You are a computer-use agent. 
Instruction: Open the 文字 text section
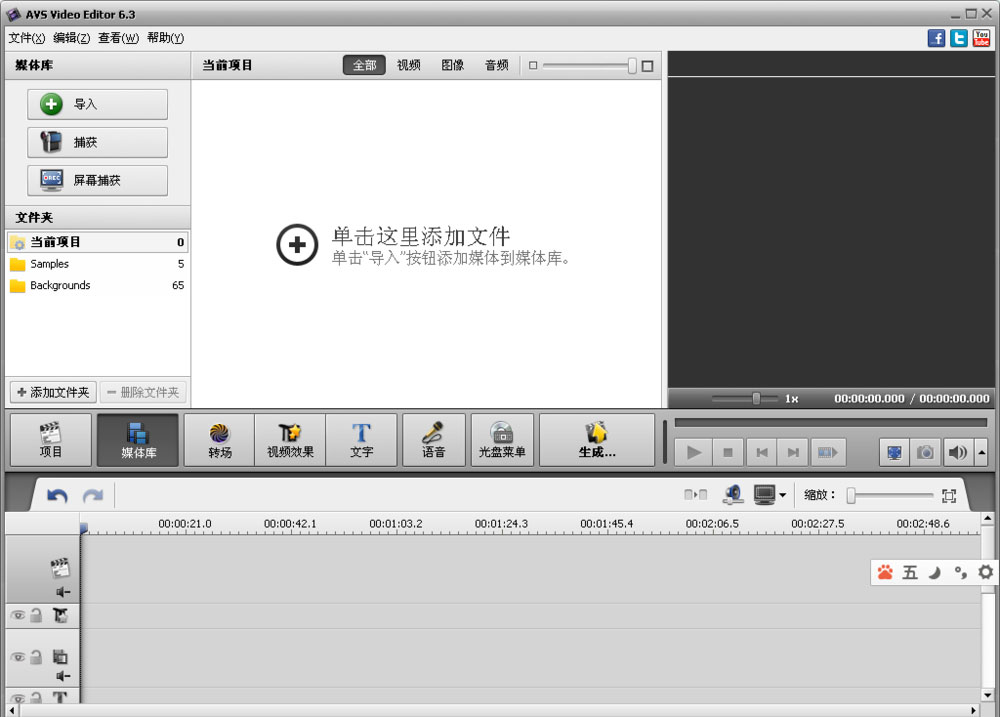[x=361, y=440]
